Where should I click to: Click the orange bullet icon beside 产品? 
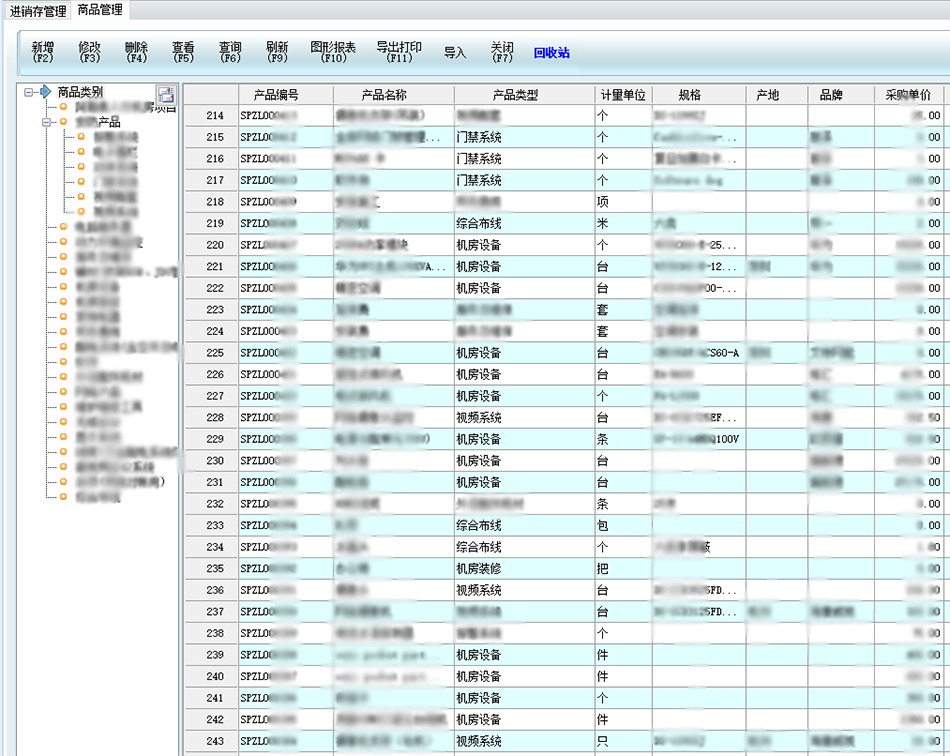pos(63,122)
